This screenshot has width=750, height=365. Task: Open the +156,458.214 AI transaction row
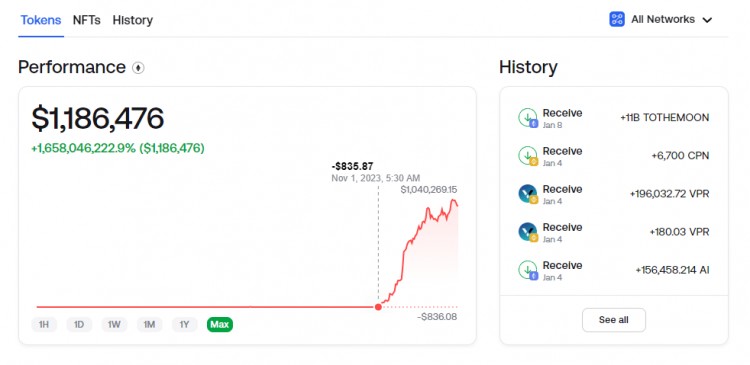(x=614, y=270)
